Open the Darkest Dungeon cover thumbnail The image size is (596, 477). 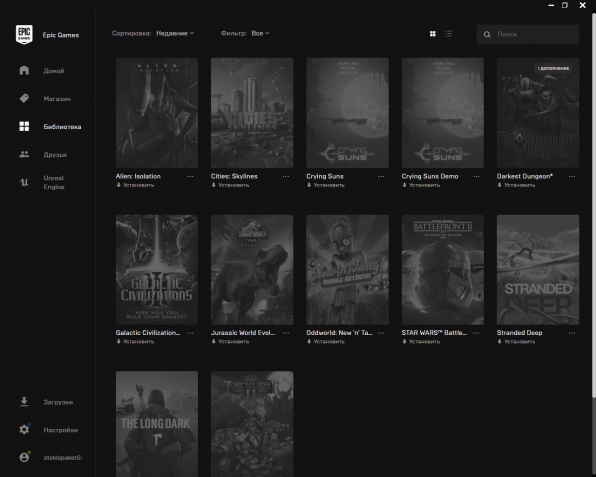(x=538, y=113)
